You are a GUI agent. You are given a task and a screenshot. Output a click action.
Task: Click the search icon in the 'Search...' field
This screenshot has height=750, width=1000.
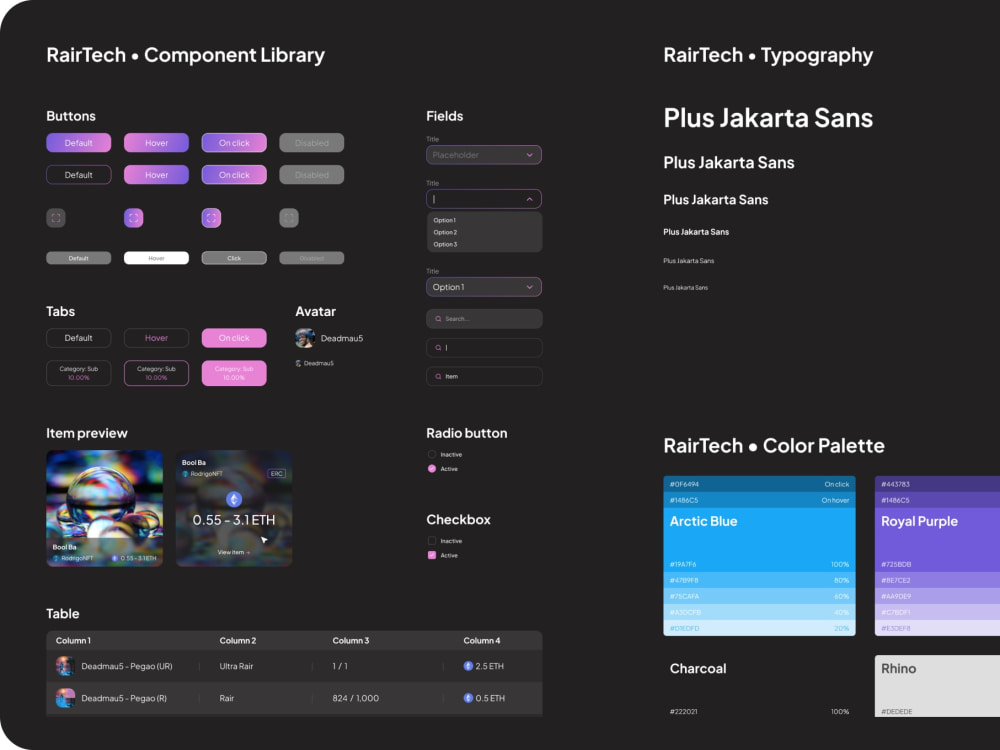click(x=438, y=319)
